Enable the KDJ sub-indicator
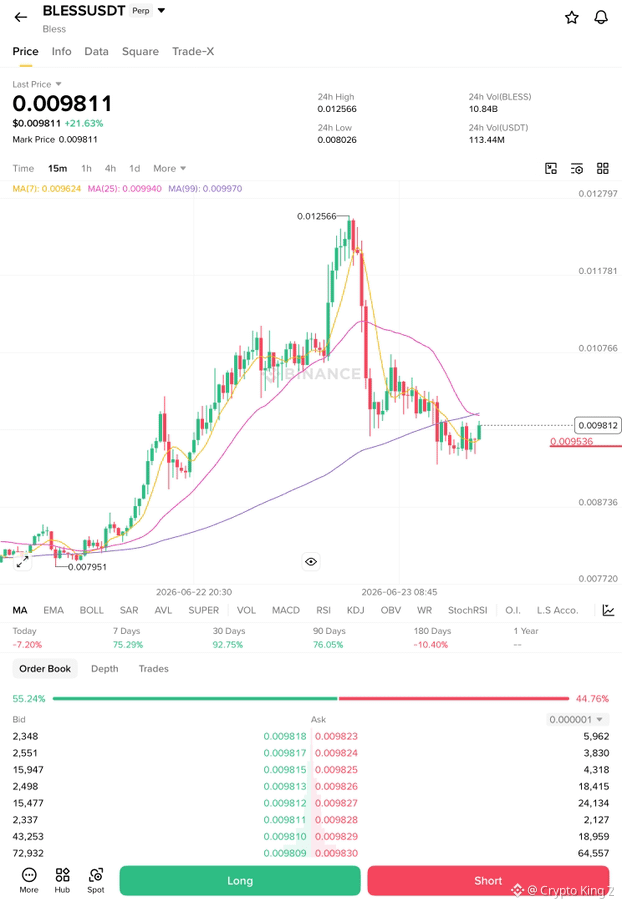 (355, 610)
